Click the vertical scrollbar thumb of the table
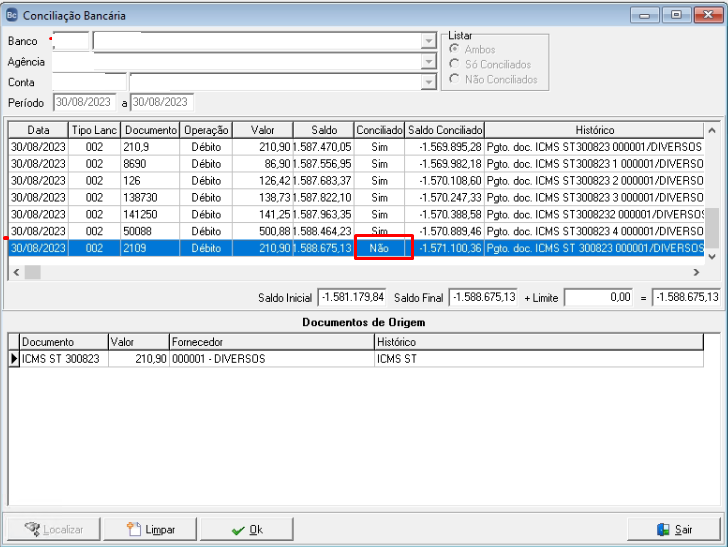Screen dimensions: 728x547 point(712,228)
